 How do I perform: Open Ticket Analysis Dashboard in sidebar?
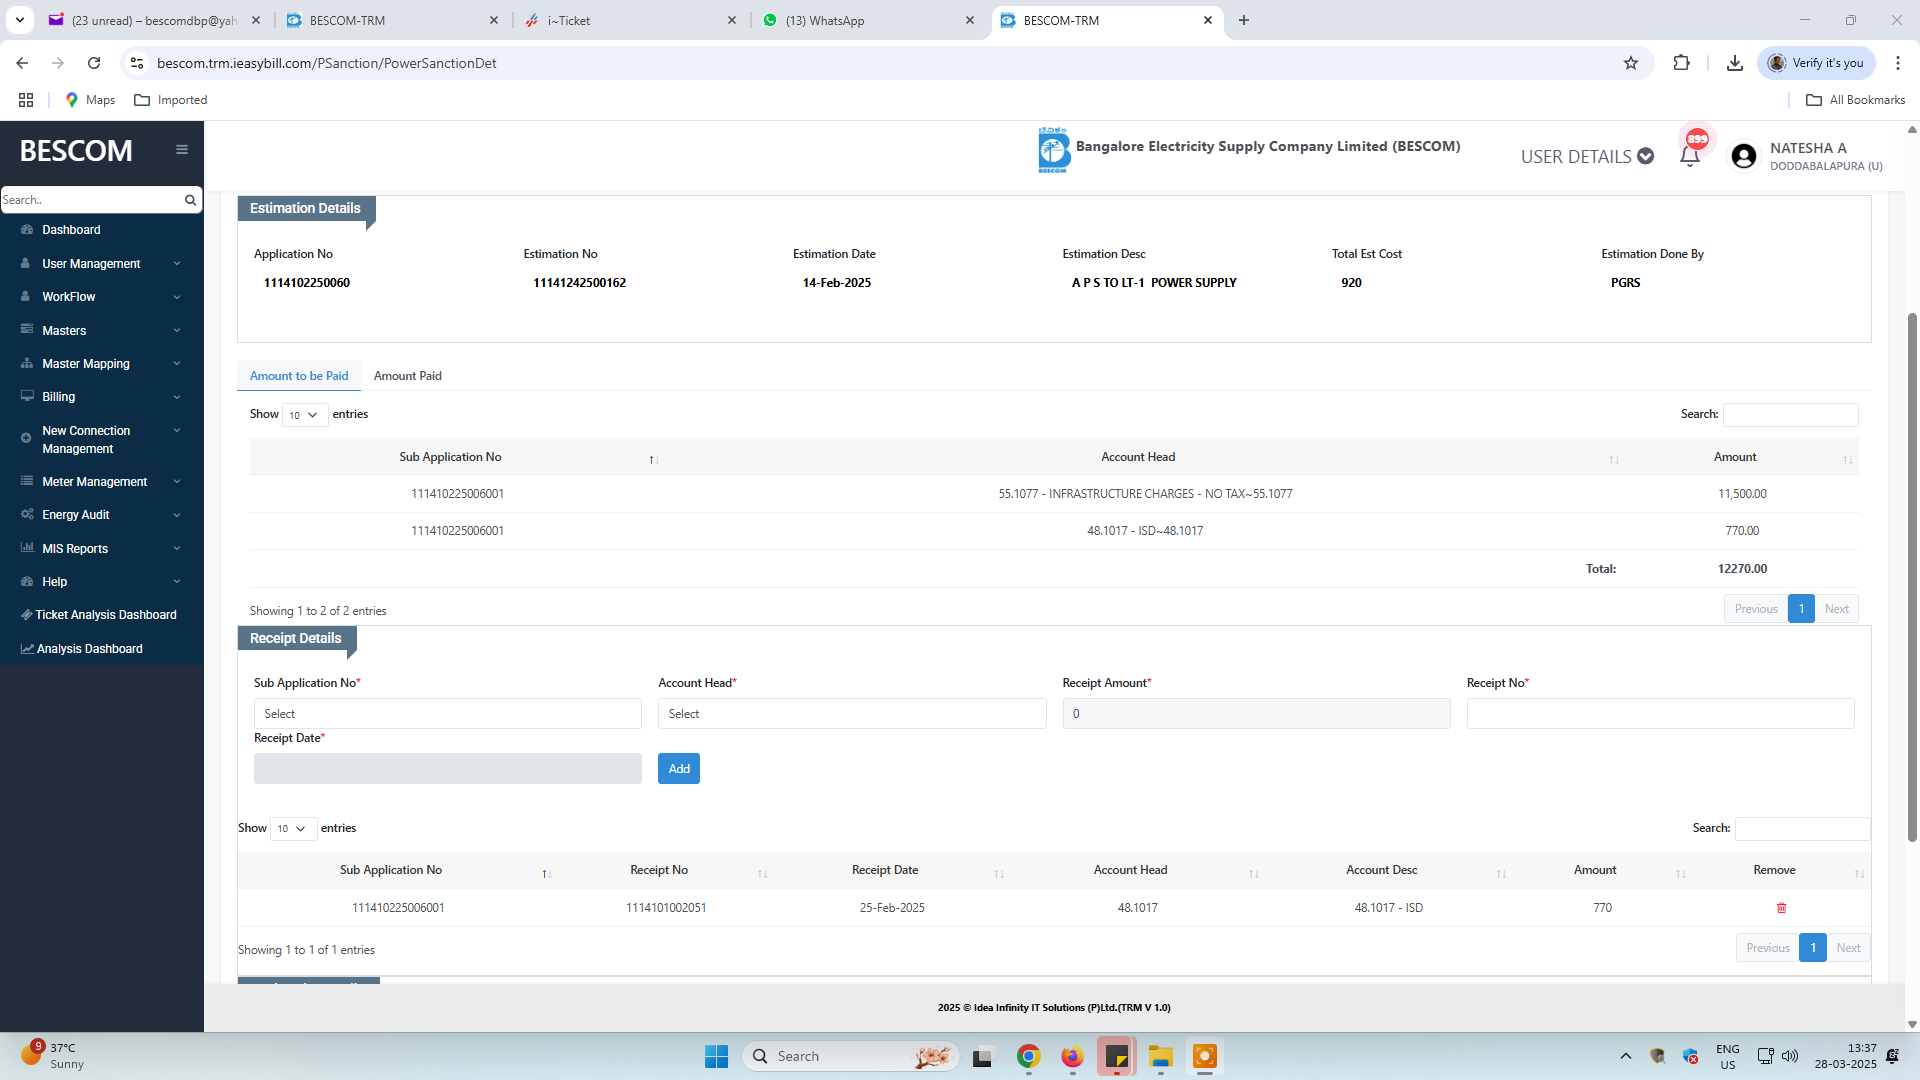[100, 615]
